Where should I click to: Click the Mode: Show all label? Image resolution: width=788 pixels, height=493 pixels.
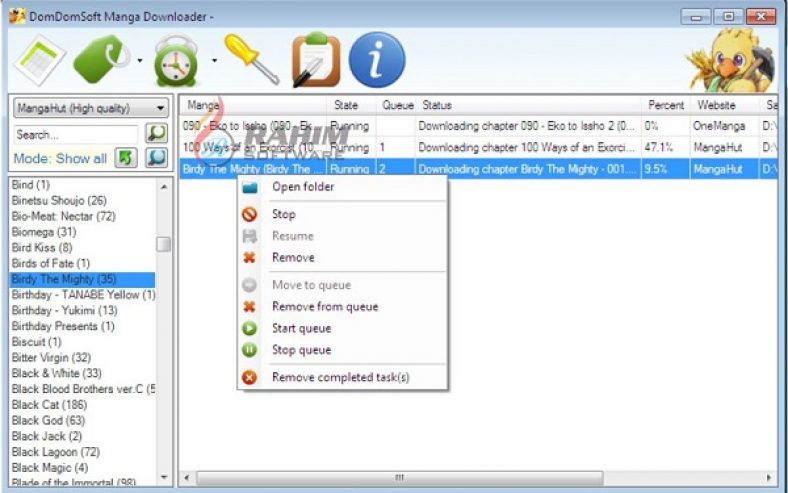60,159
